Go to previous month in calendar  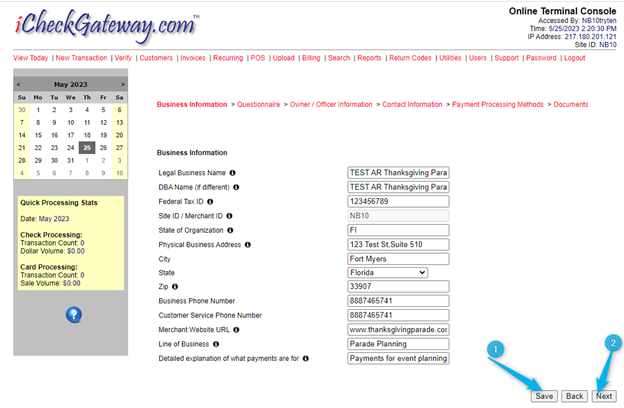(20, 85)
